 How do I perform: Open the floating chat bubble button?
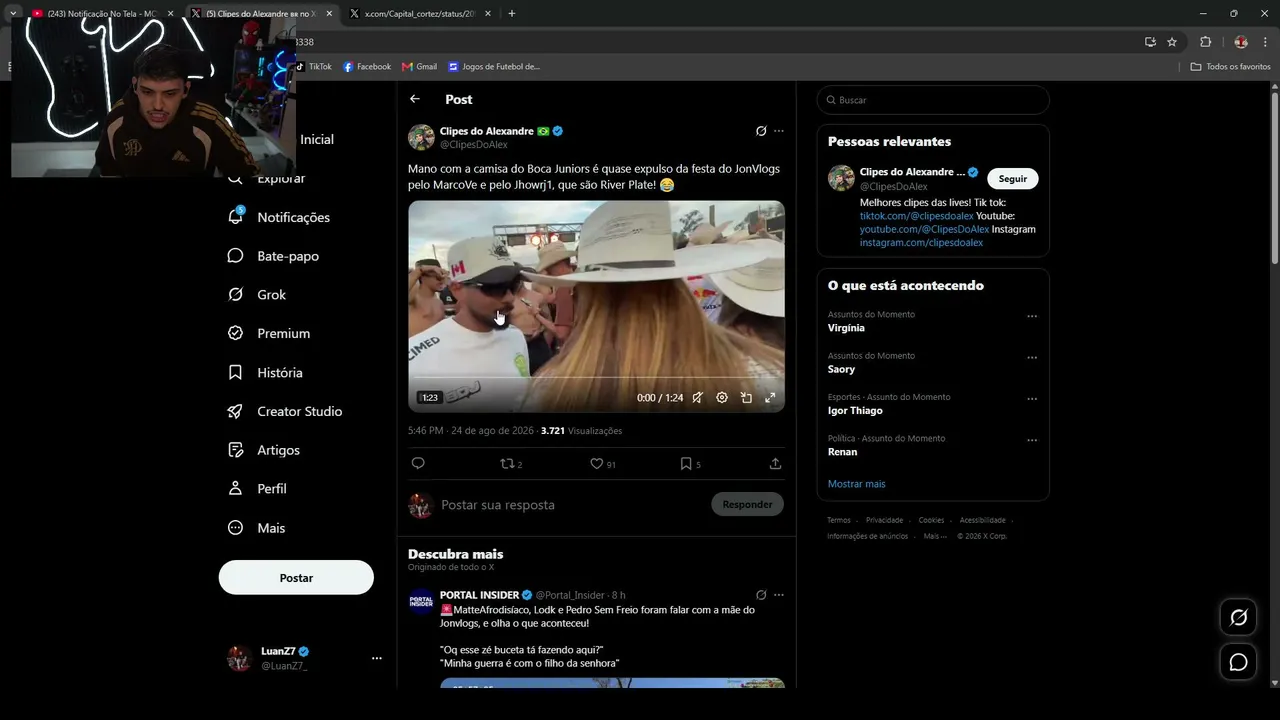(1238, 662)
